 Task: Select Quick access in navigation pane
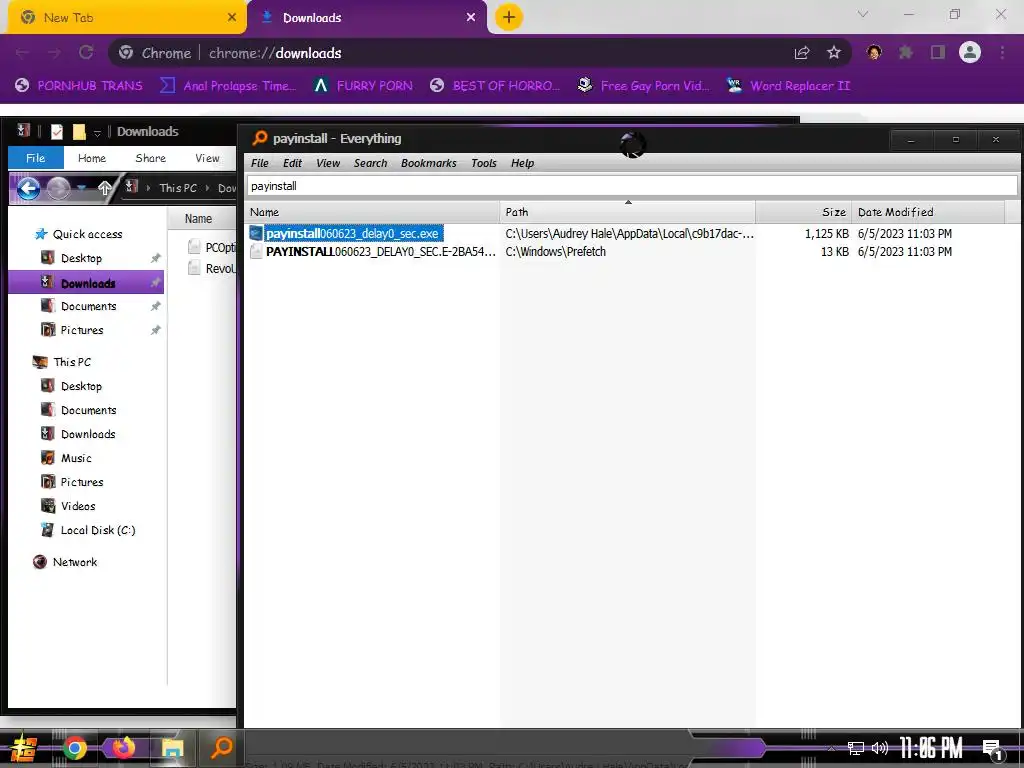(88, 234)
